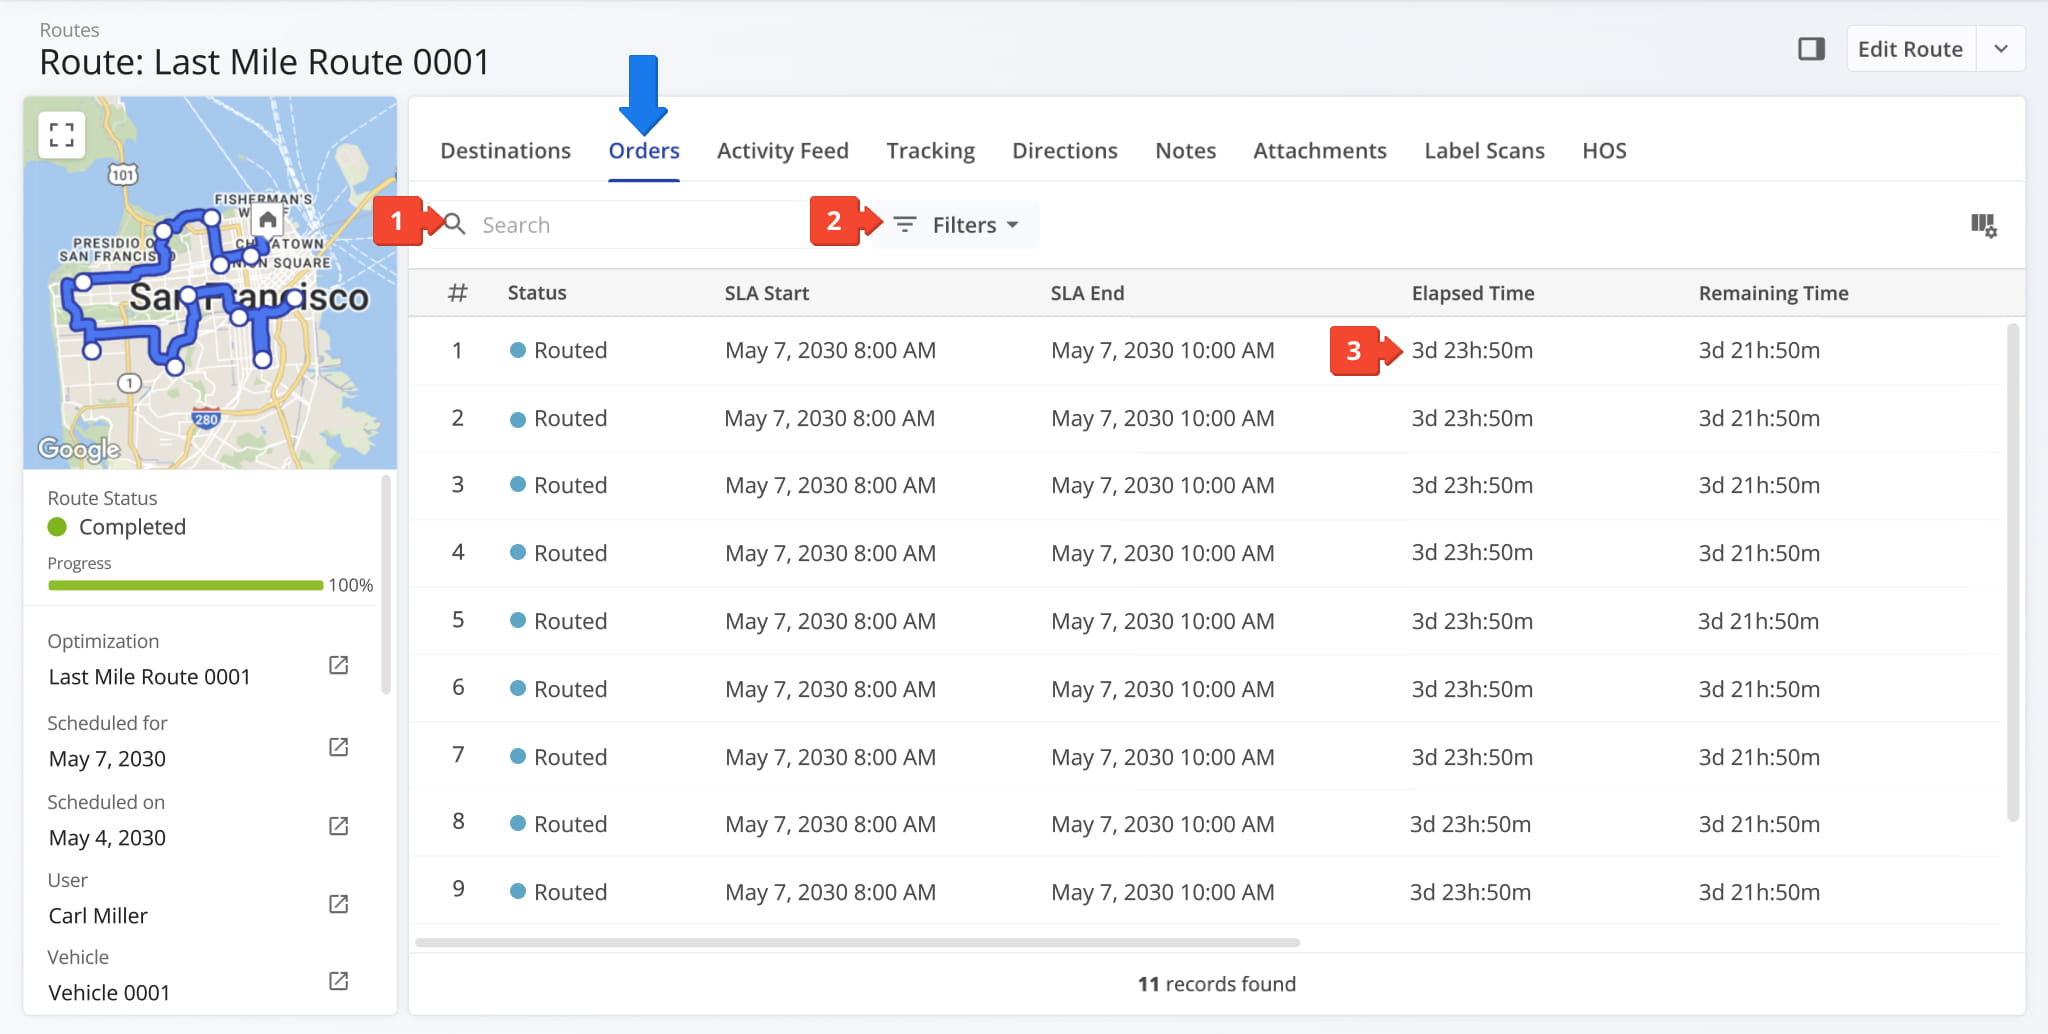The image size is (2048, 1034).
Task: Open the Edit Route dropdown arrow
Action: (2001, 49)
